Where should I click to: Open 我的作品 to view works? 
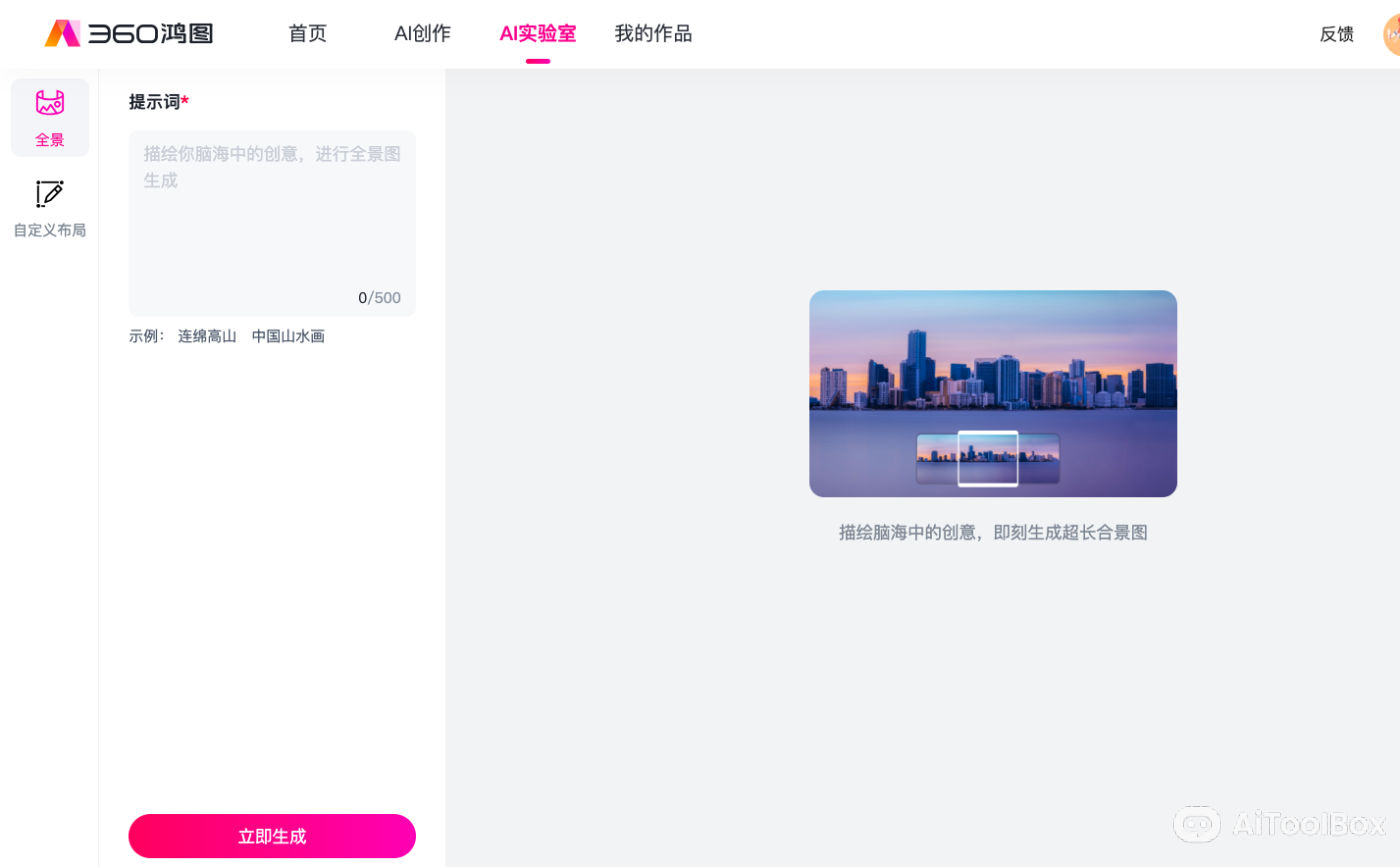(x=653, y=33)
